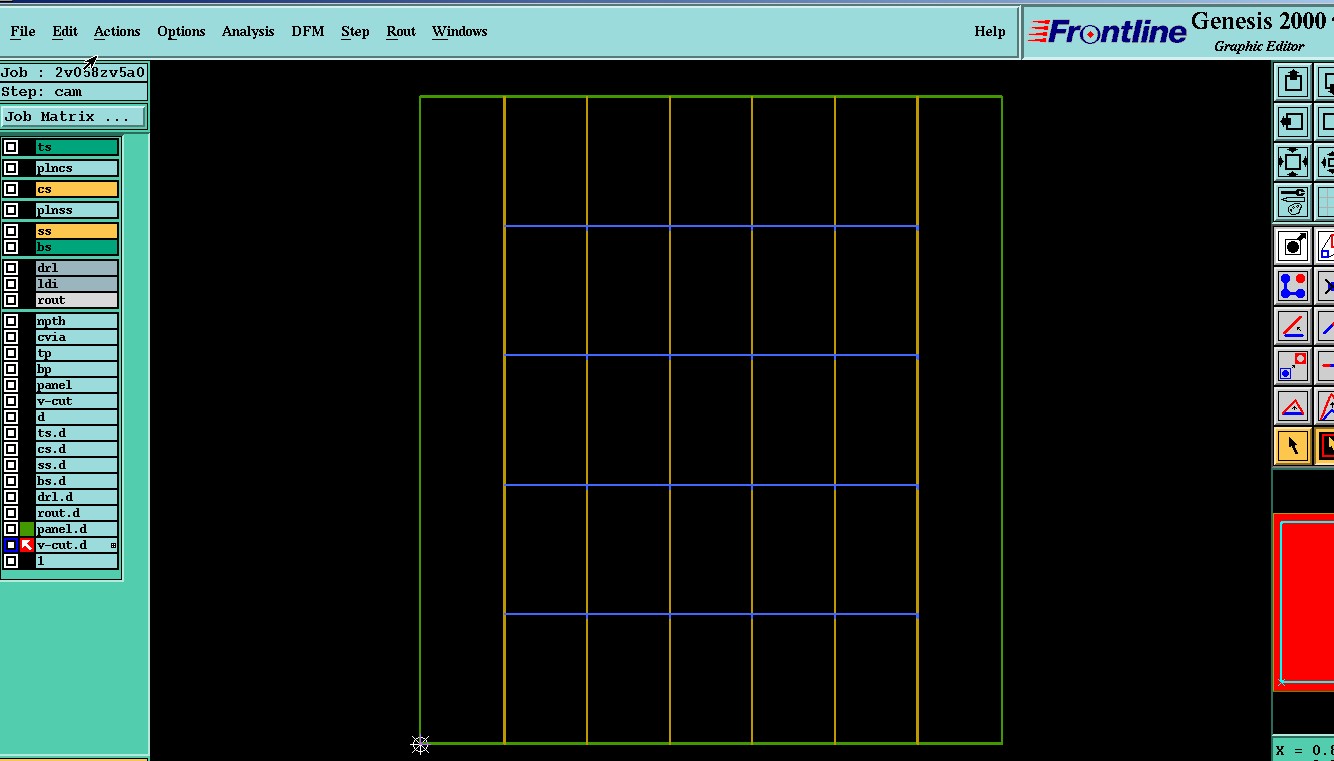Open the Step menu
Viewport: 1334px width, 761px height.
point(355,31)
